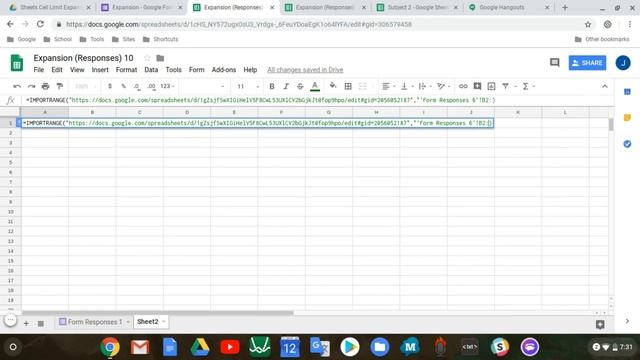This screenshot has height=360, width=640.
Task: Click the merge cells icon
Action: (x=362, y=86)
